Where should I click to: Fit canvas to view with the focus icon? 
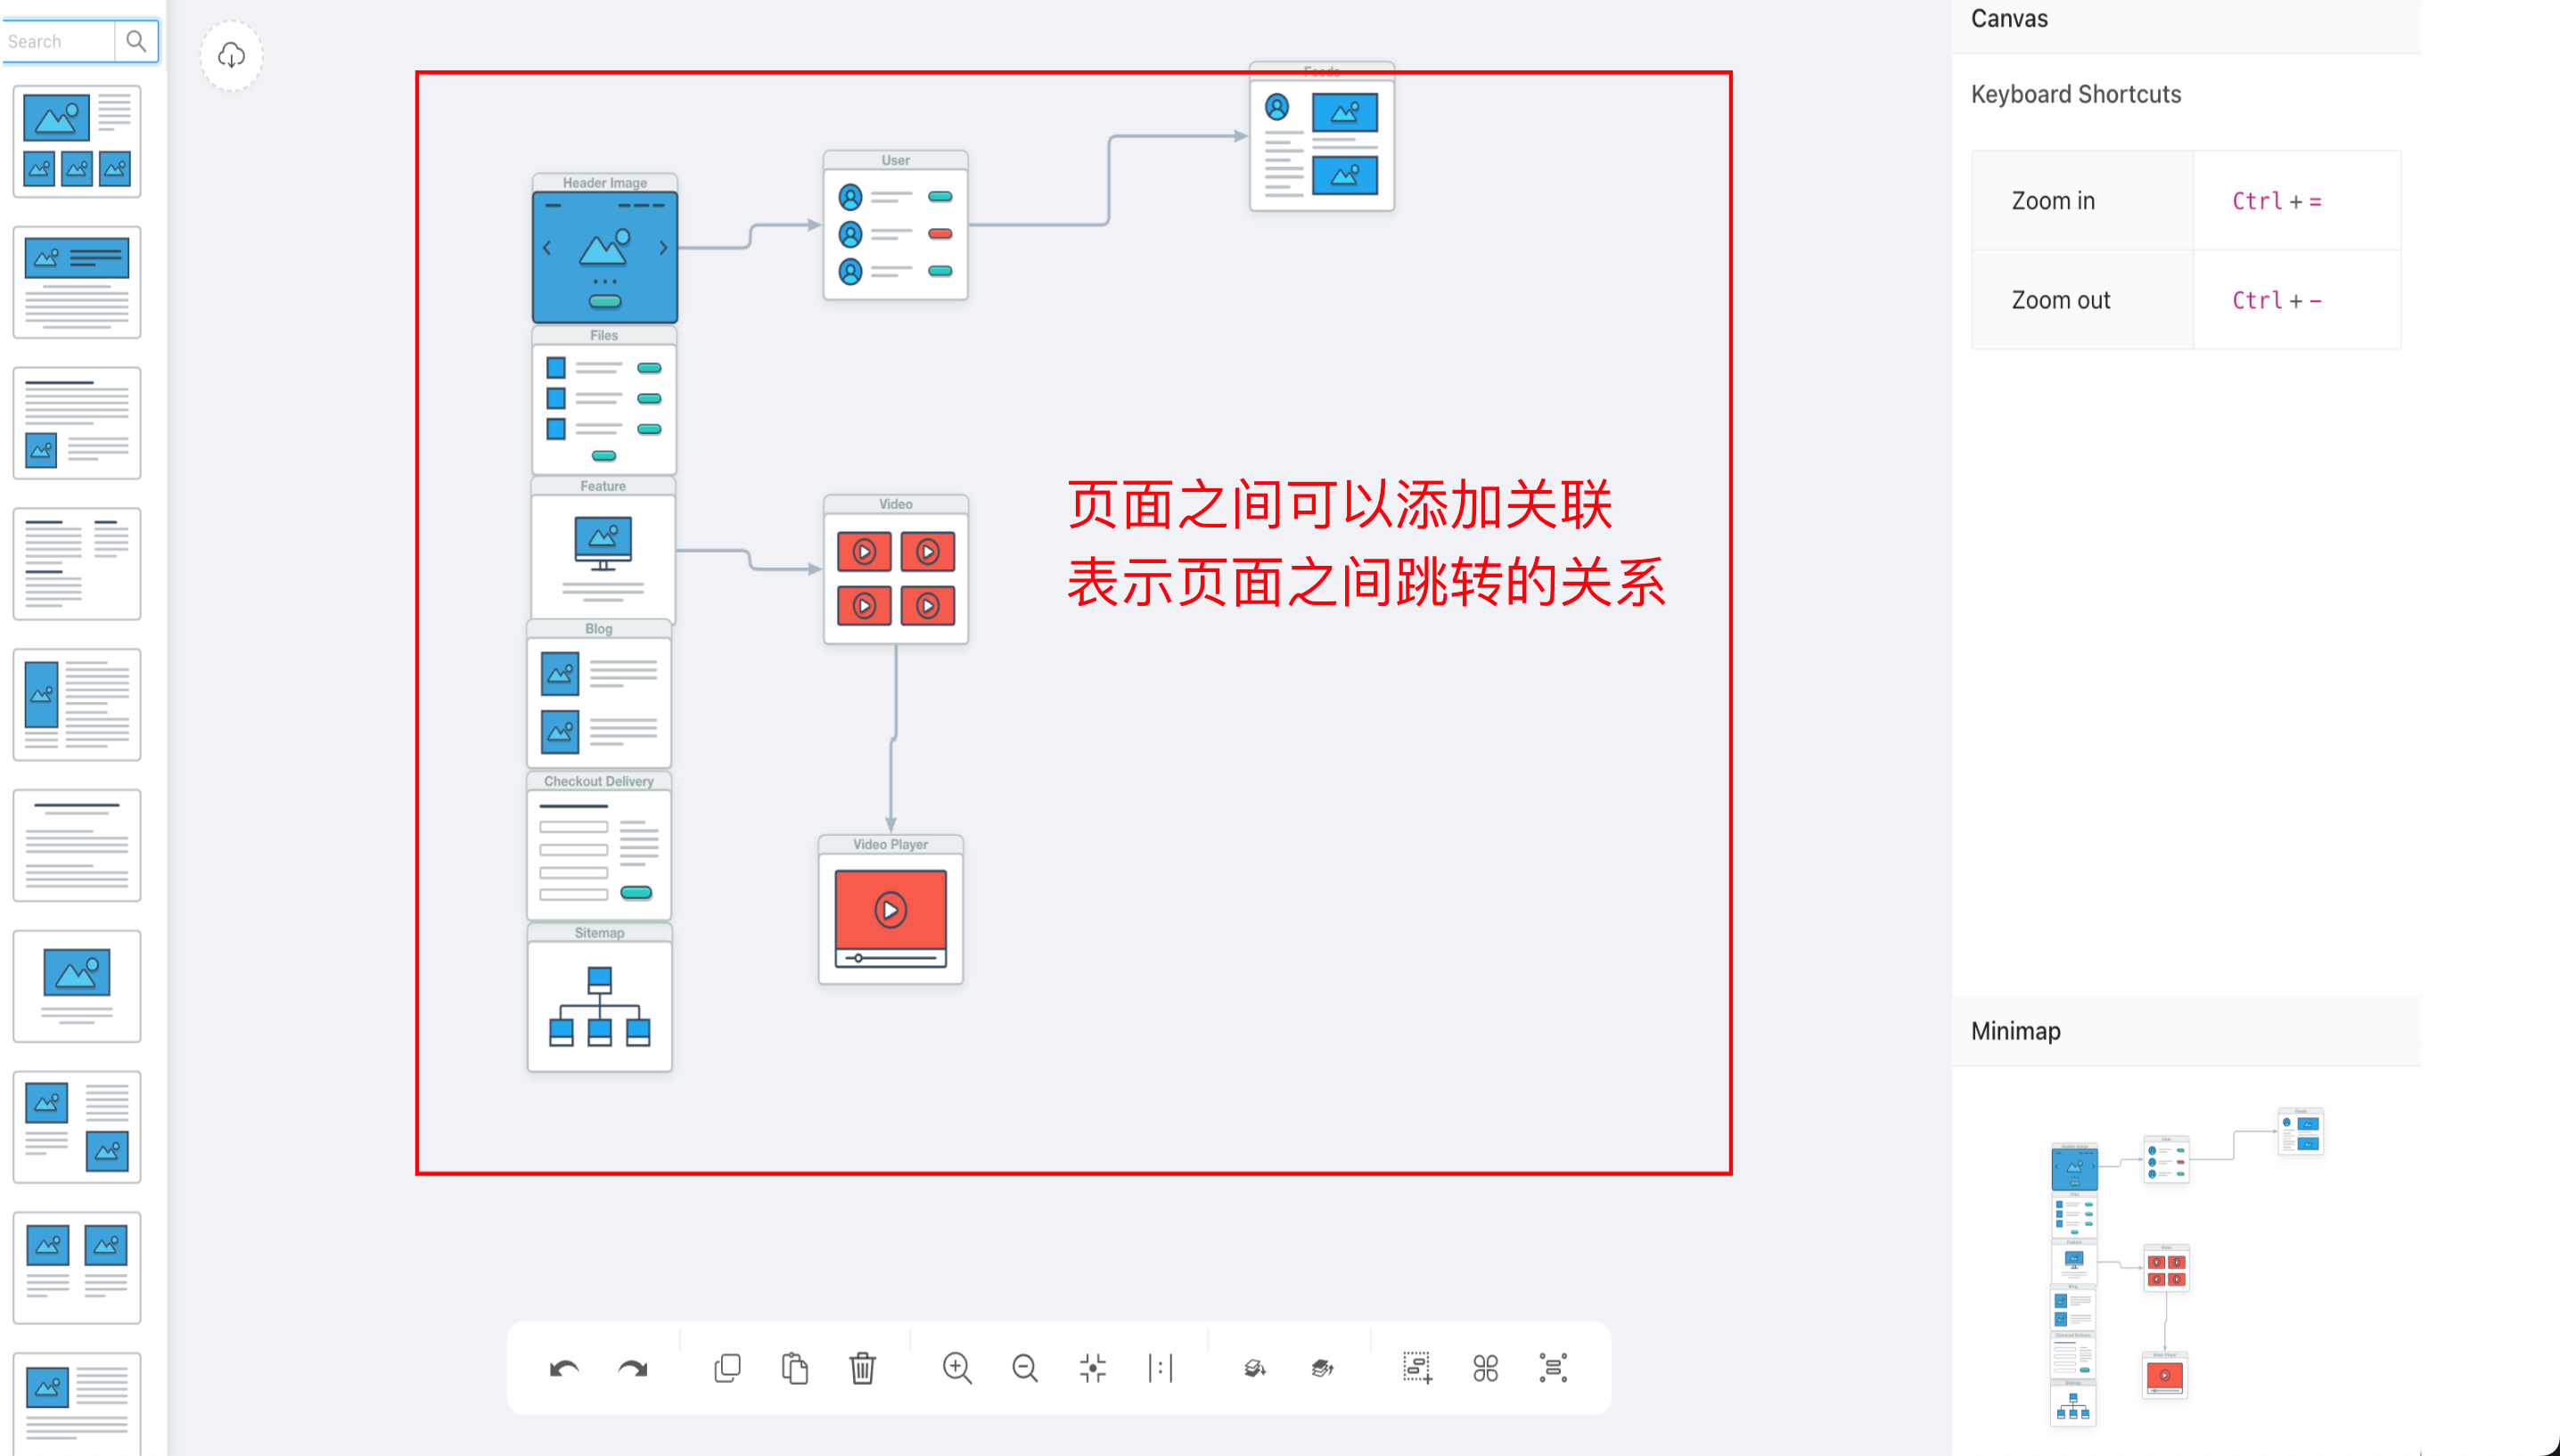click(1093, 1368)
